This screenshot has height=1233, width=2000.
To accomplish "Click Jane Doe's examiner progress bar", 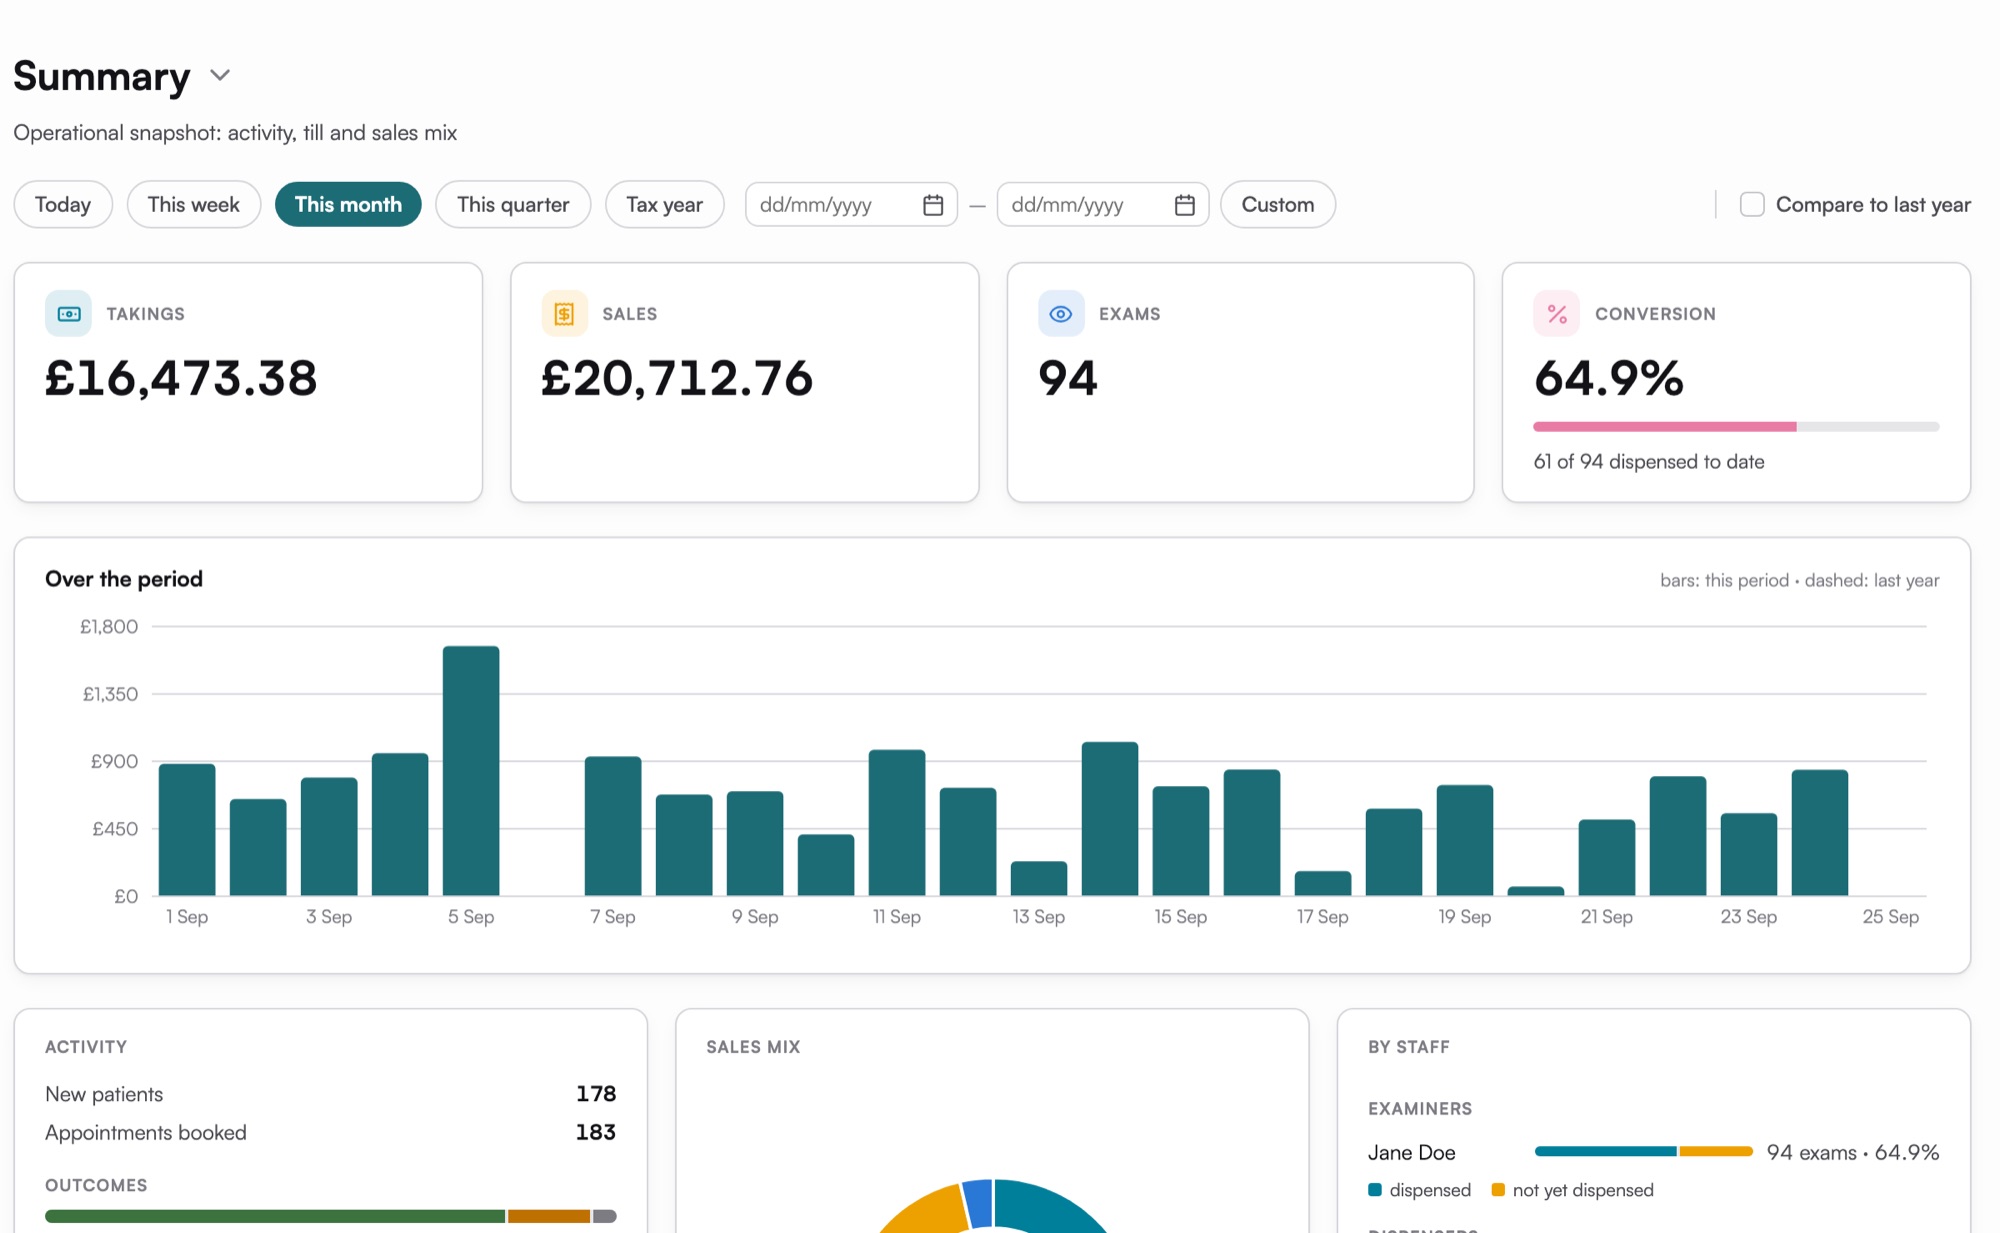I will point(1644,1152).
